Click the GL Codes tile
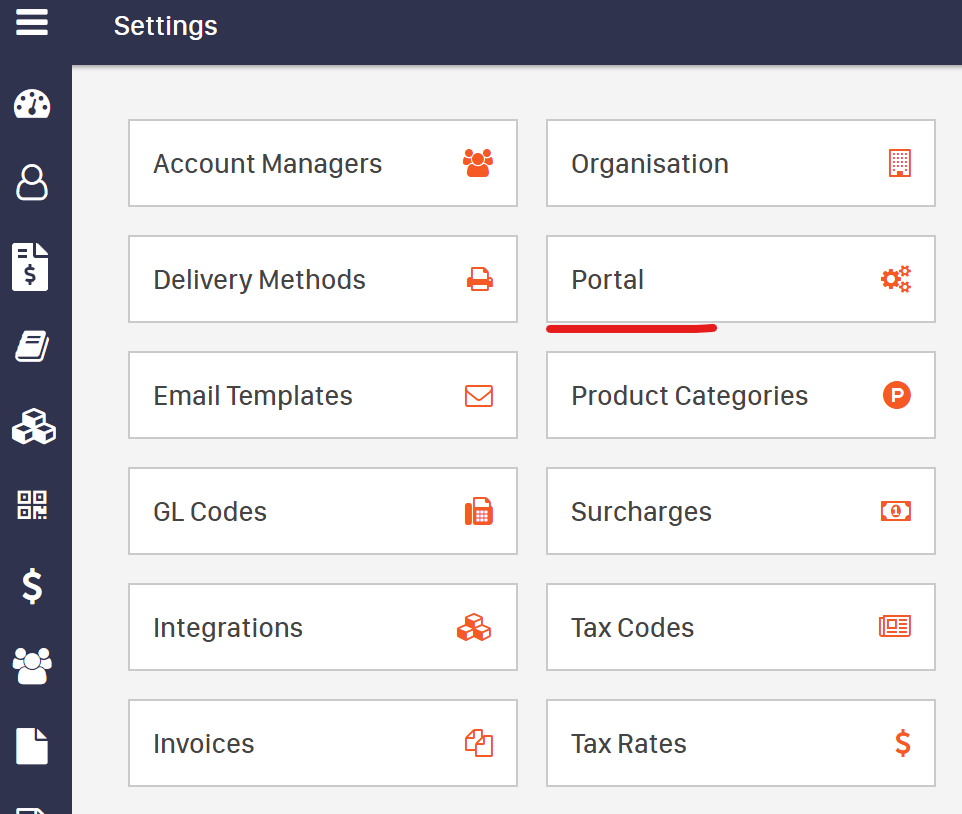Screen dimensions: 962x814 [322, 511]
